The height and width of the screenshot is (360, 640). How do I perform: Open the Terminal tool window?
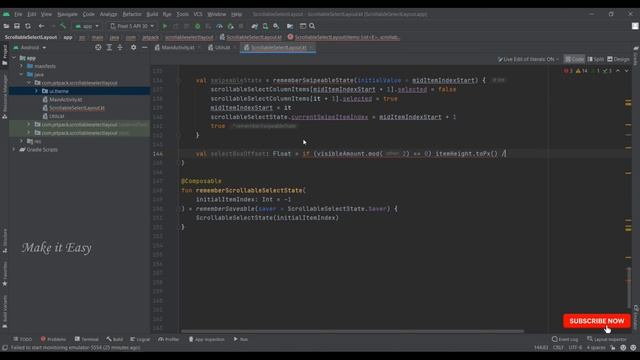(87, 339)
